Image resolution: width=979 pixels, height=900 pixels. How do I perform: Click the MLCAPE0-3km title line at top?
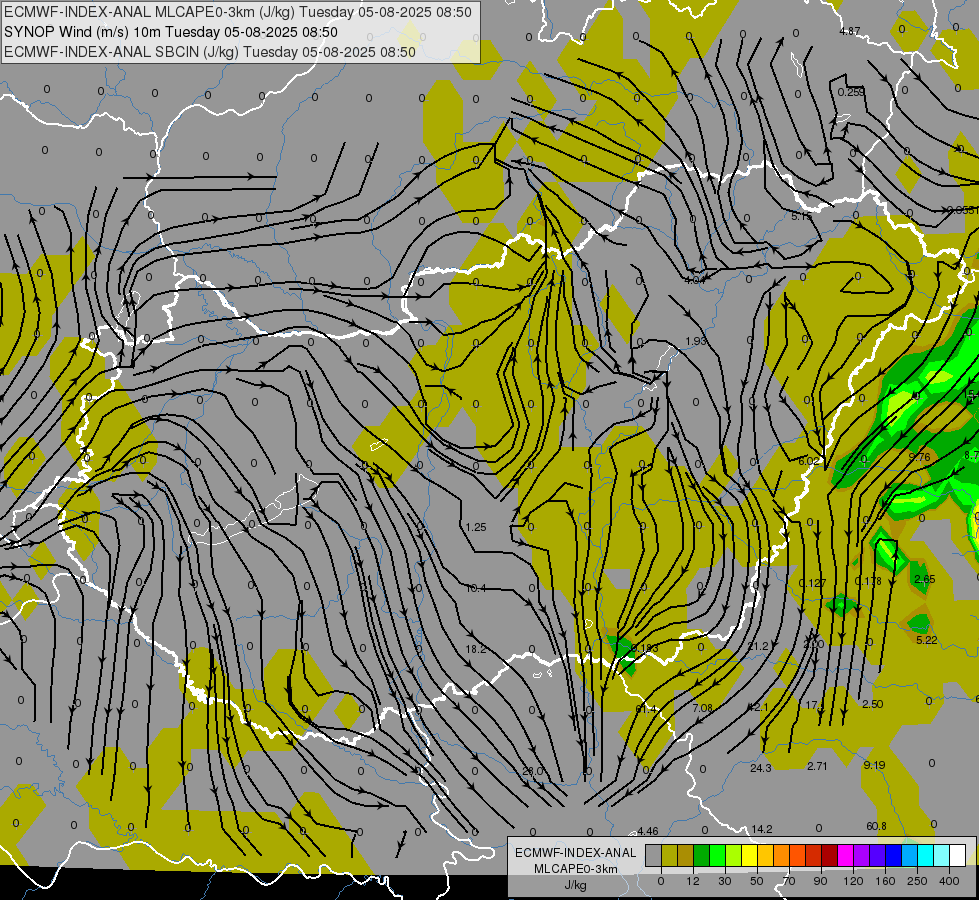238,12
